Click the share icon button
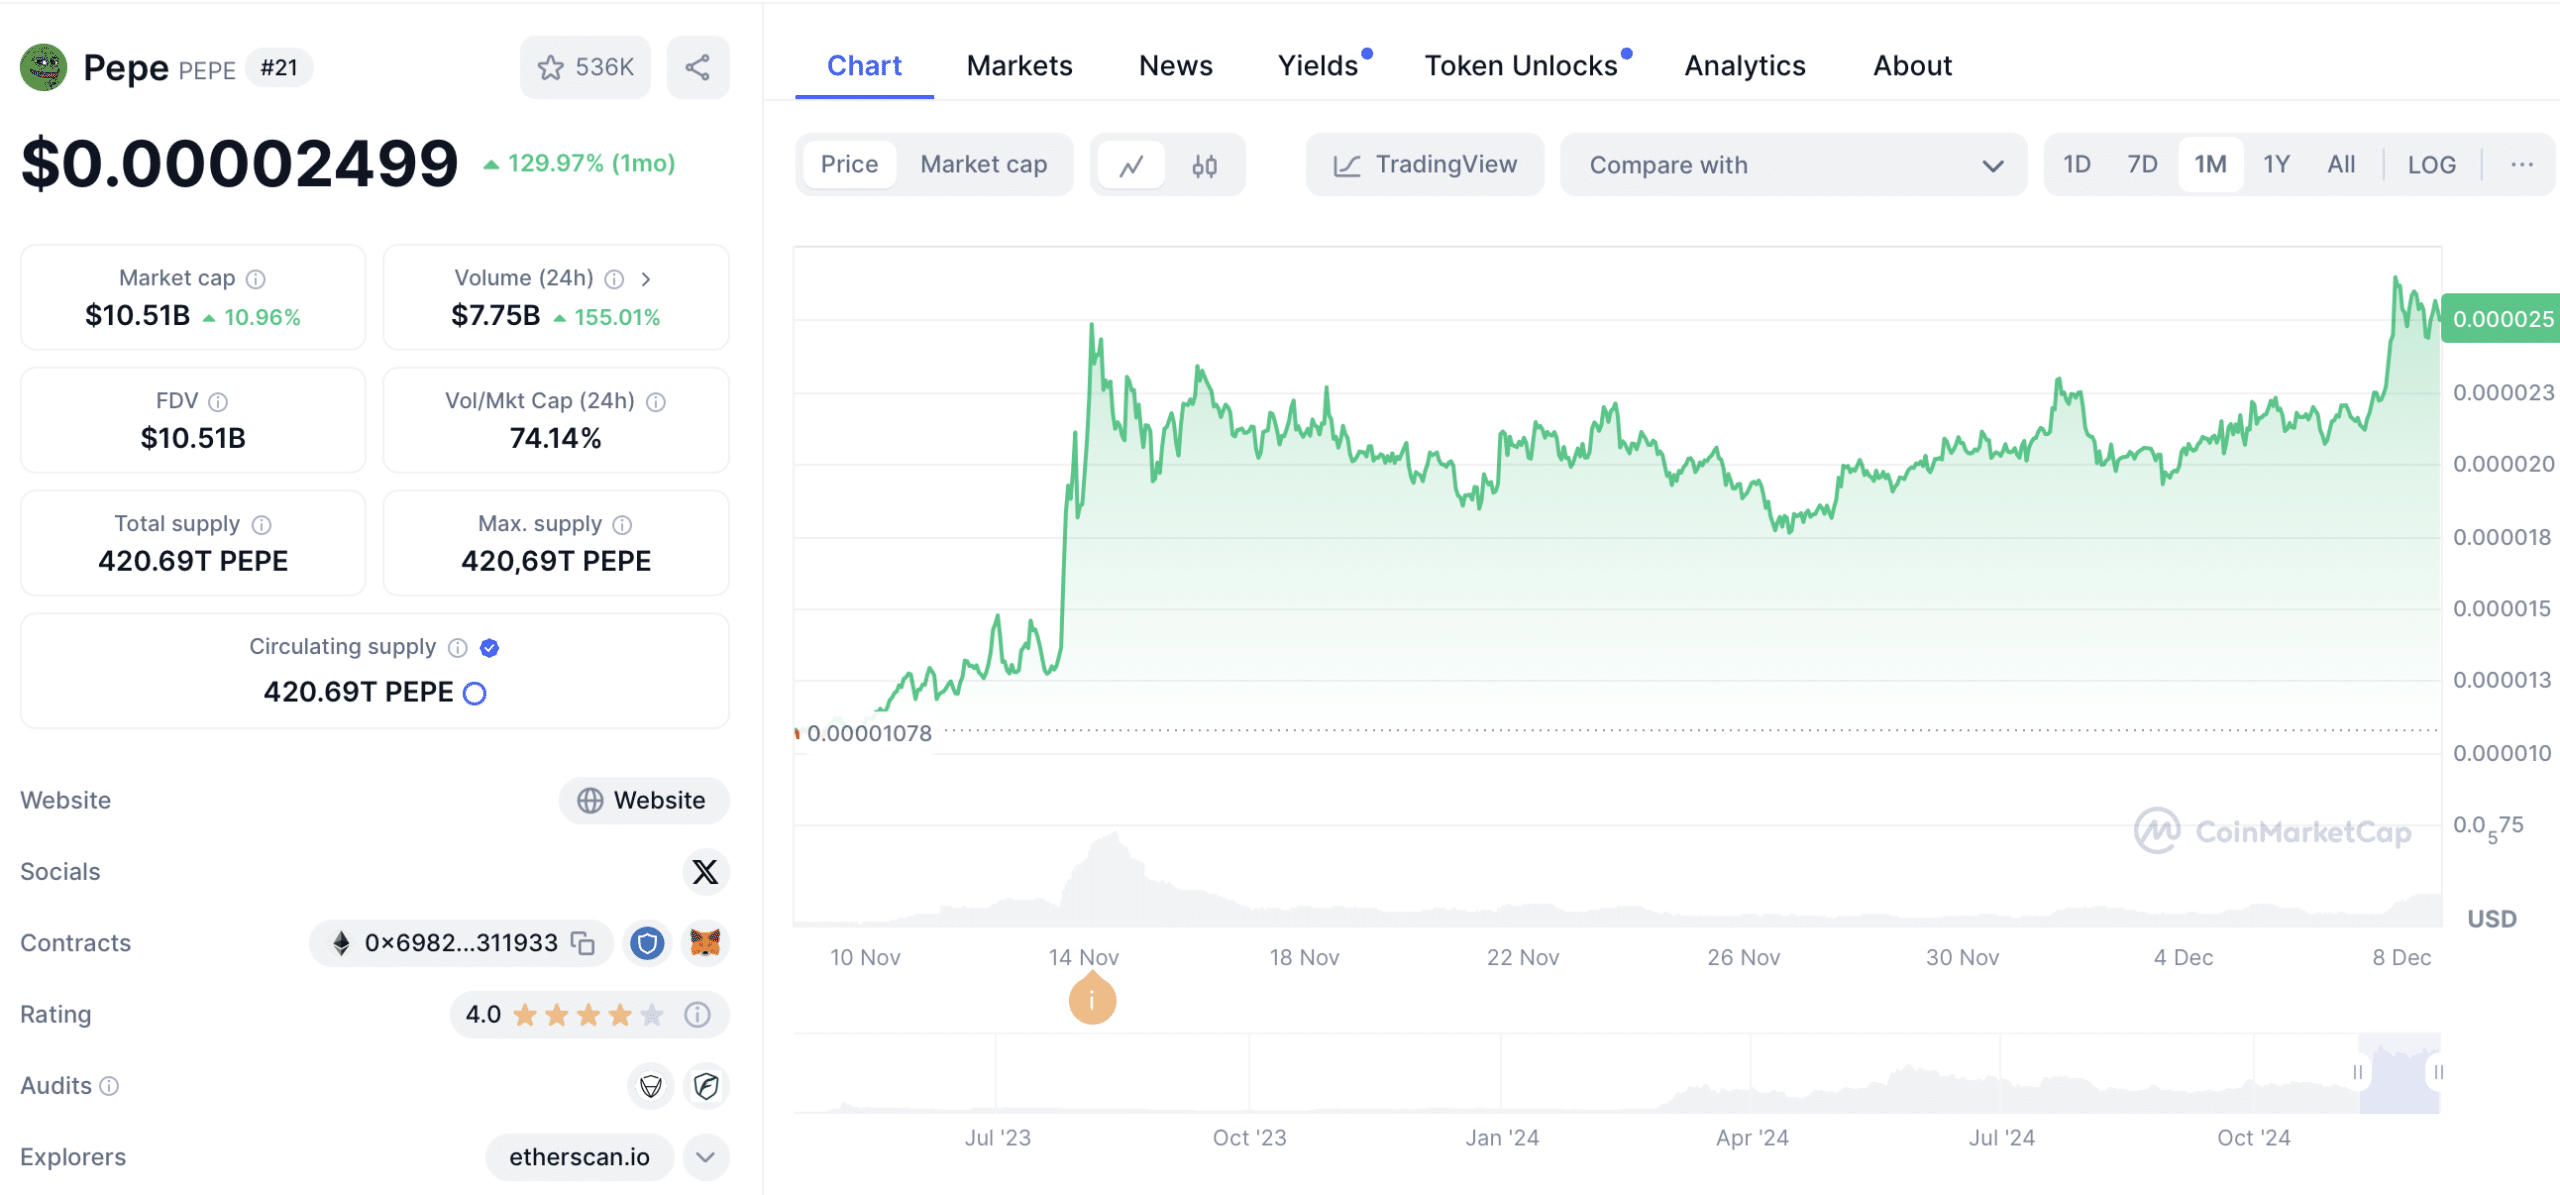This screenshot has width=2560, height=1195. [x=698, y=67]
